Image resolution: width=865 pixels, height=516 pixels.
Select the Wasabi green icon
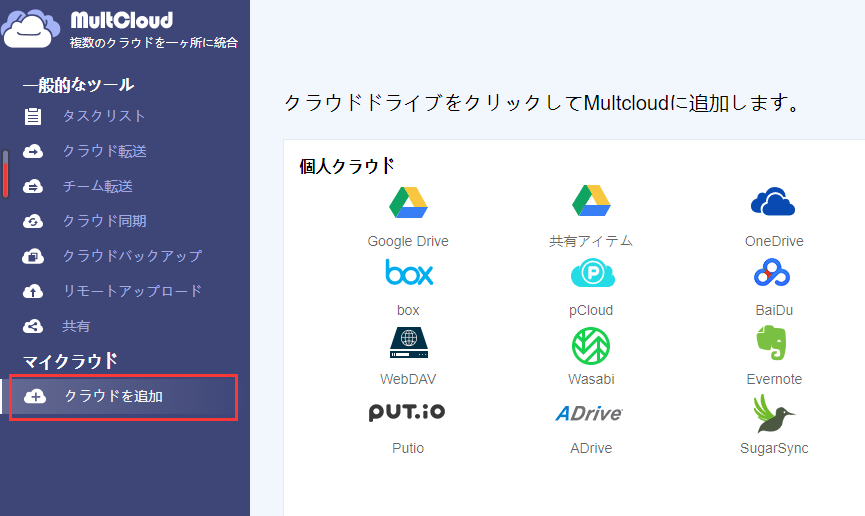click(x=591, y=346)
